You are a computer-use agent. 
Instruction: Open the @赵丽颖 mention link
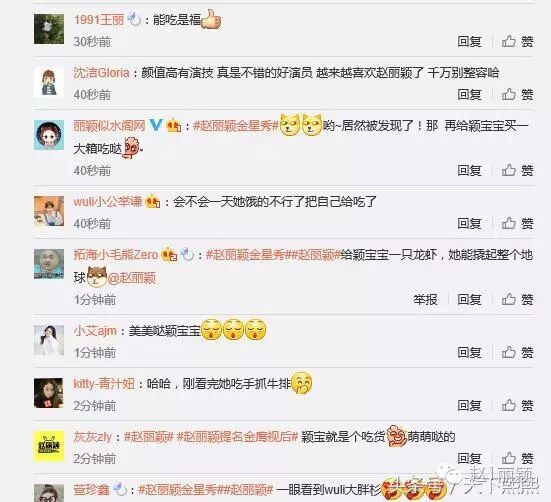click(132, 278)
